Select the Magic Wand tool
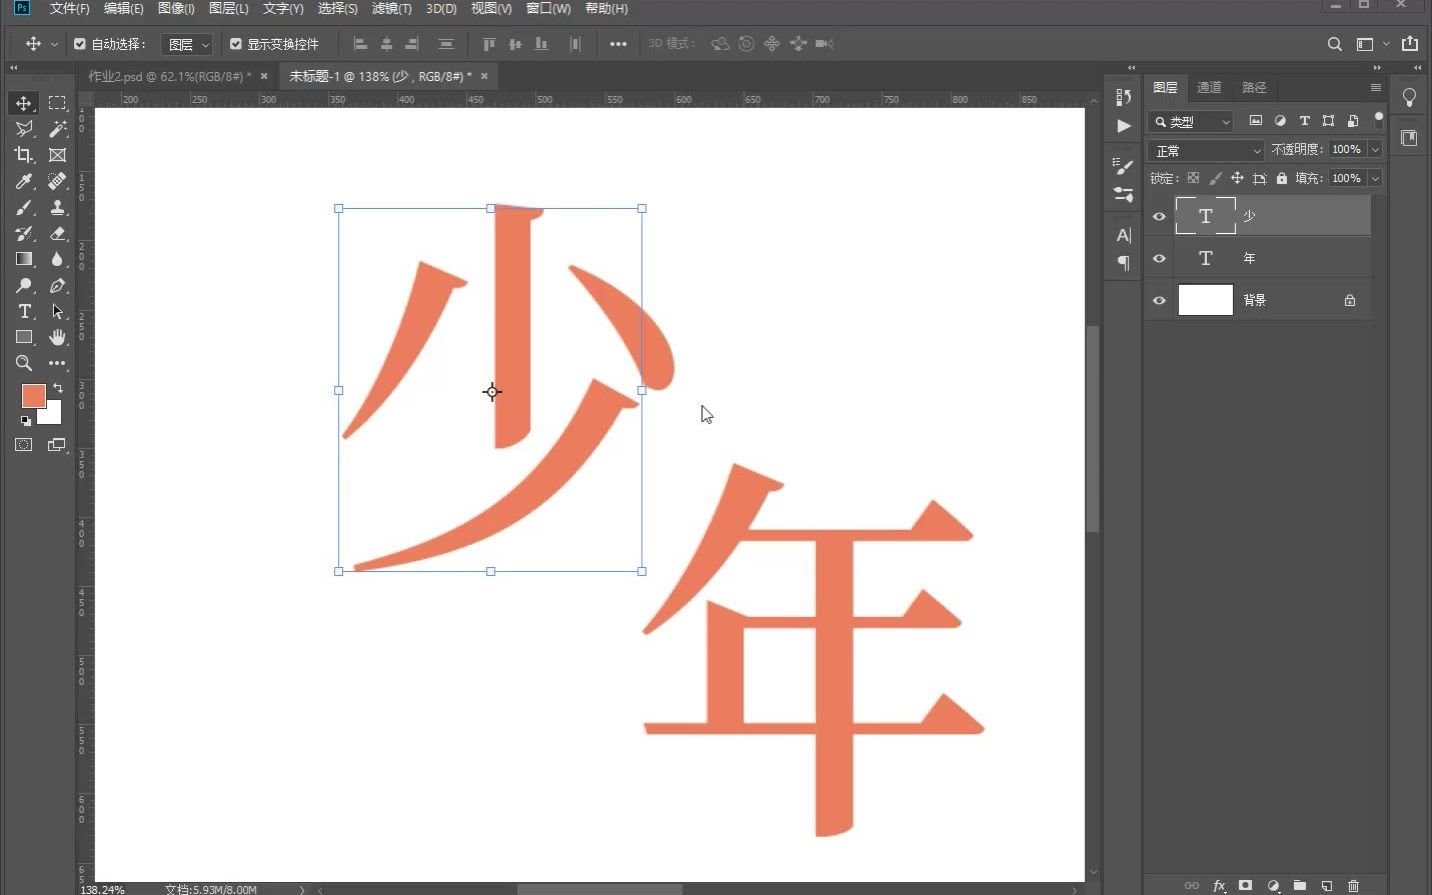 point(57,129)
